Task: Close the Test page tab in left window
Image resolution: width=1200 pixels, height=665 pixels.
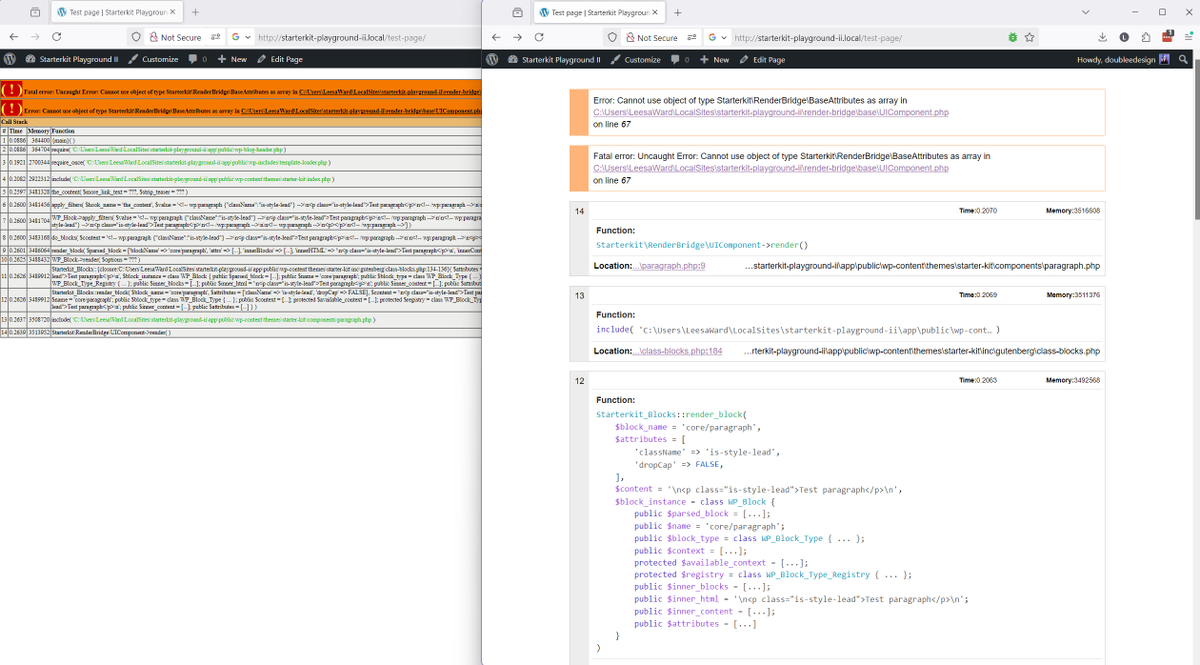Action: pos(173,12)
